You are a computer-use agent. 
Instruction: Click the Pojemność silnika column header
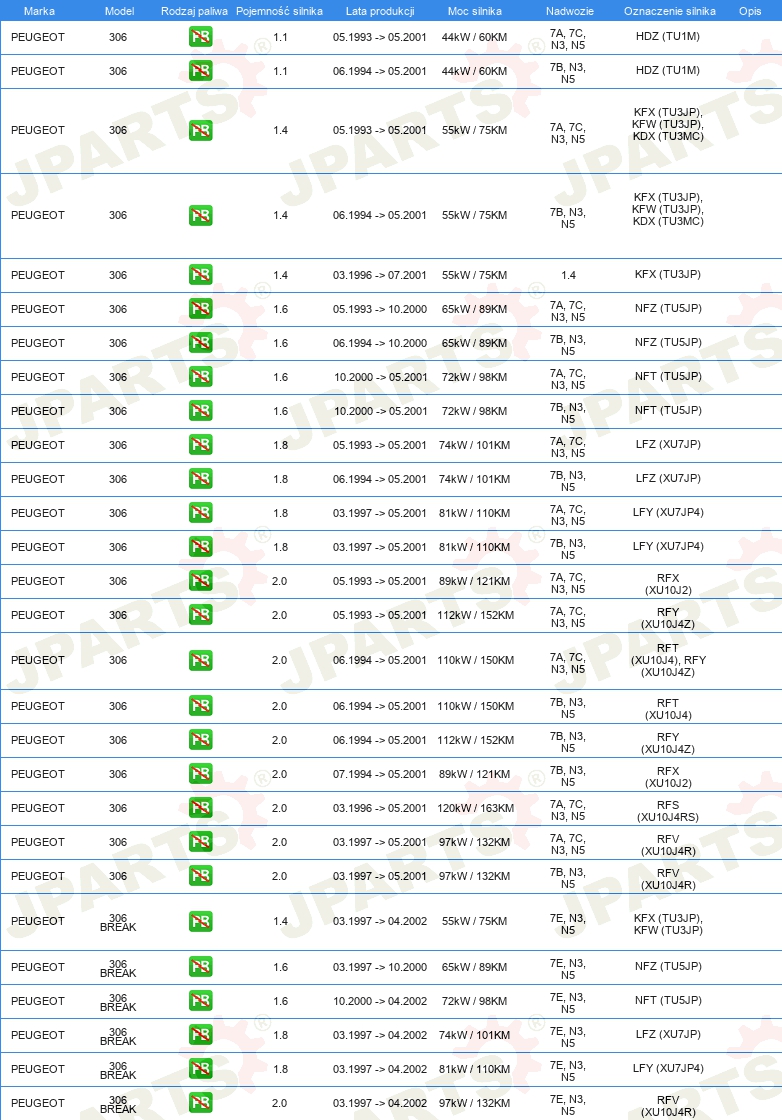click(279, 11)
